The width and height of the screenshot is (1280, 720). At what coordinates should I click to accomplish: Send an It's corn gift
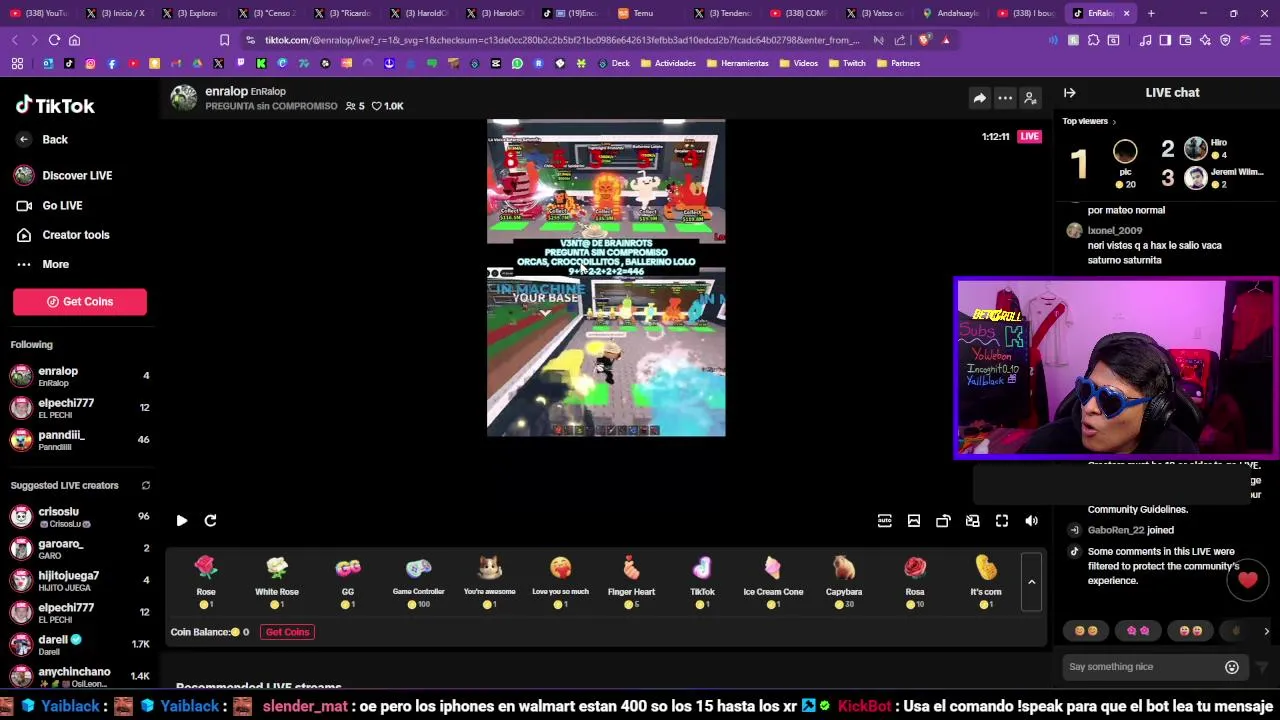986,582
